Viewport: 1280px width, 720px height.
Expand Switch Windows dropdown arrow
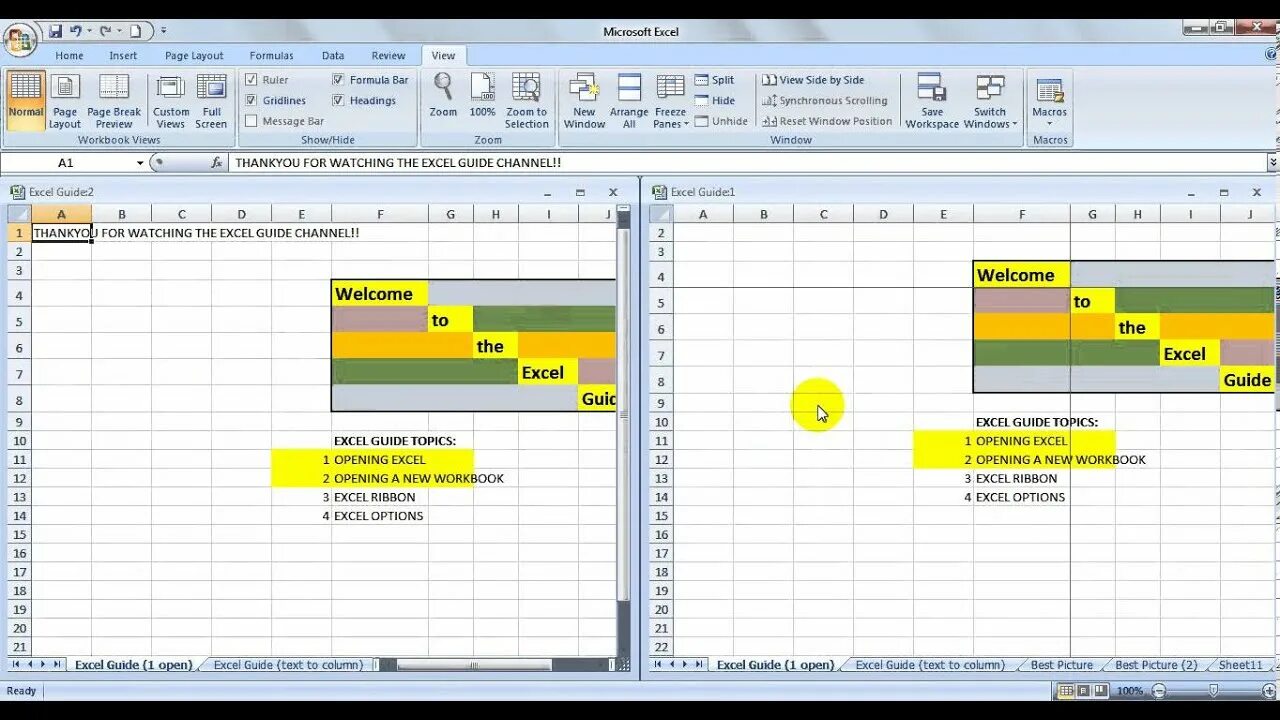tap(1014, 125)
